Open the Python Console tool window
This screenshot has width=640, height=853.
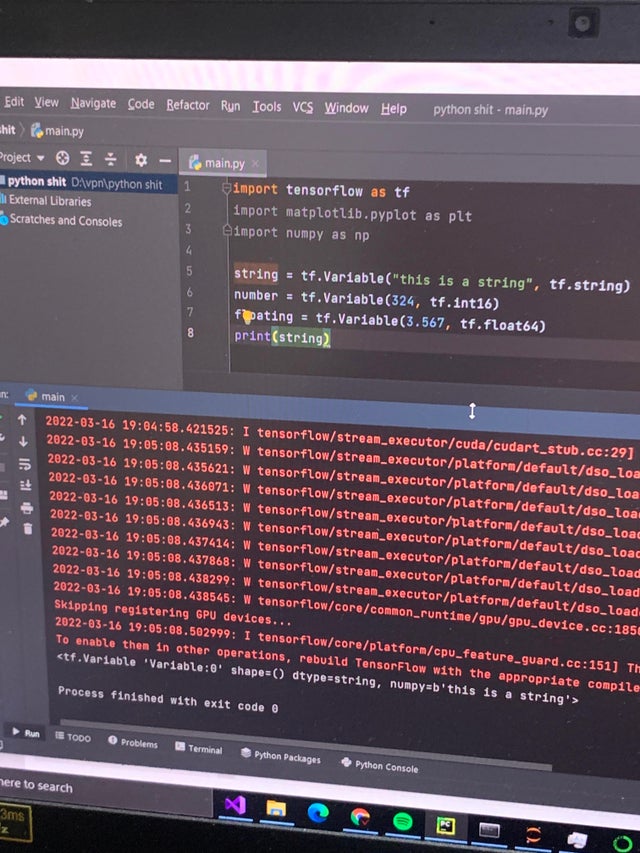[x=379, y=765]
